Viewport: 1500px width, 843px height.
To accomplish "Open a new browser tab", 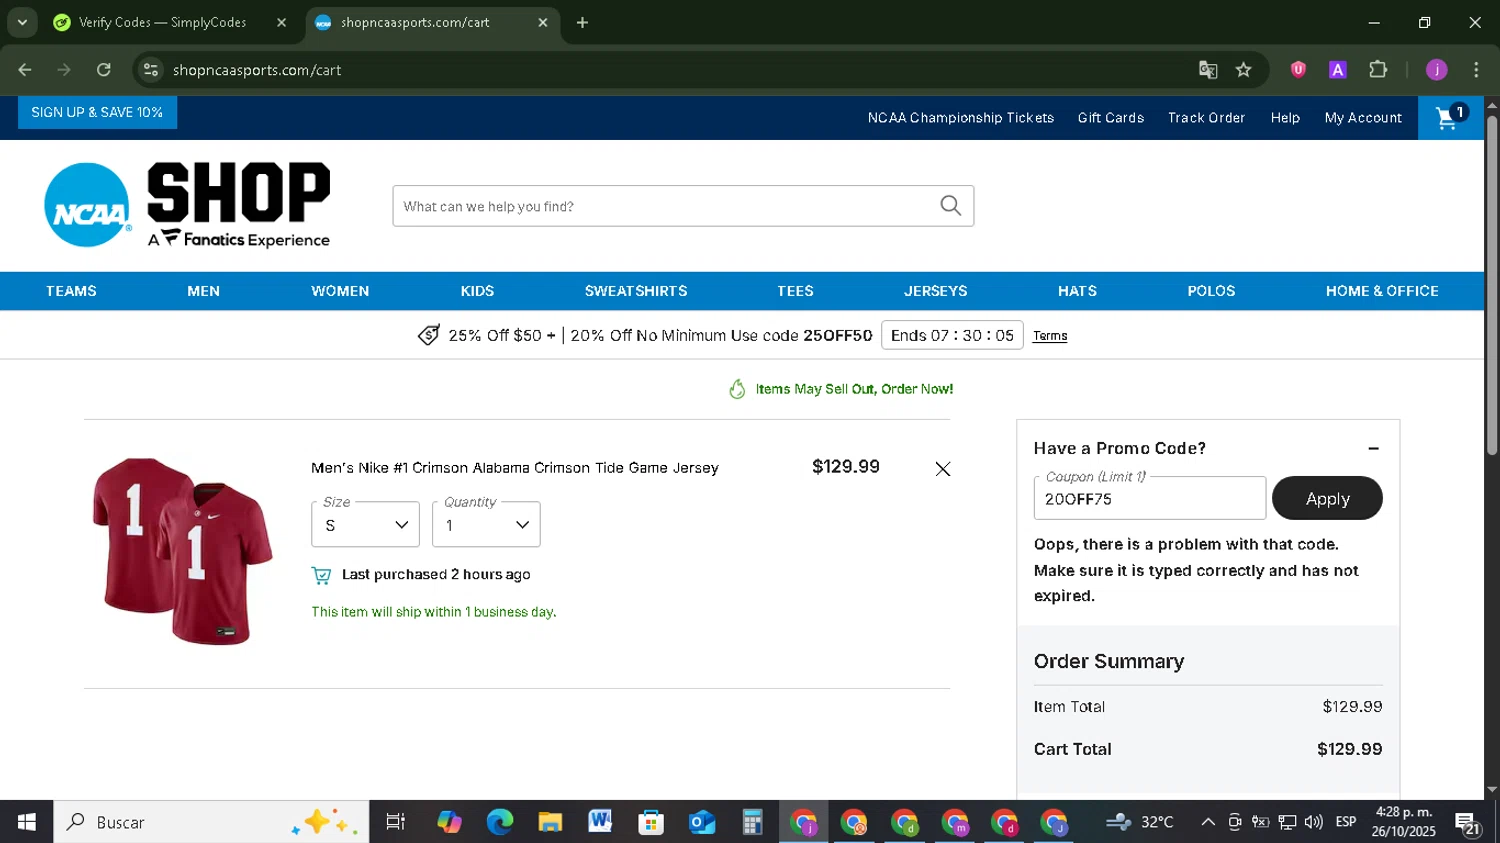I will [582, 22].
